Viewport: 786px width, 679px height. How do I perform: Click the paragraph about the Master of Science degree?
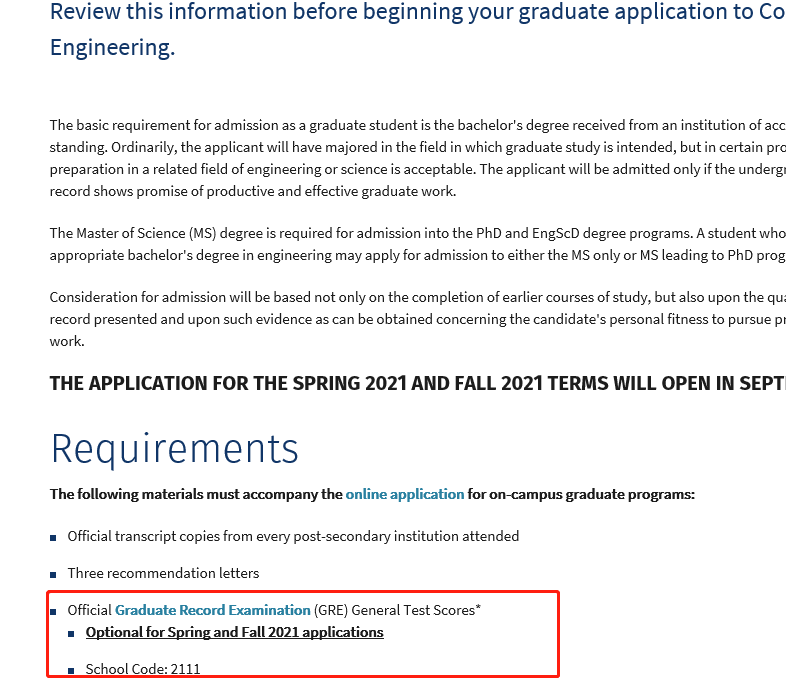click(418, 244)
